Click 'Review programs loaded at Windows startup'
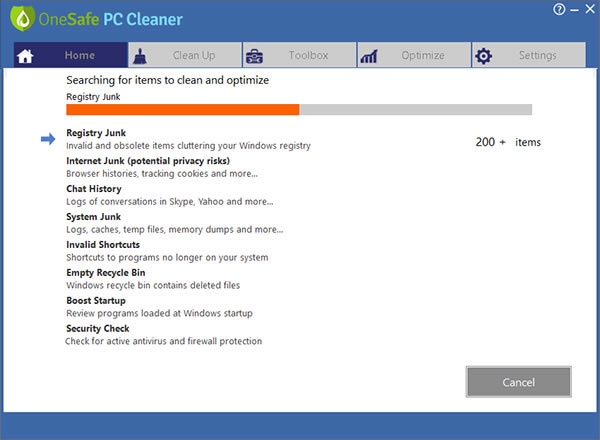 tap(159, 313)
